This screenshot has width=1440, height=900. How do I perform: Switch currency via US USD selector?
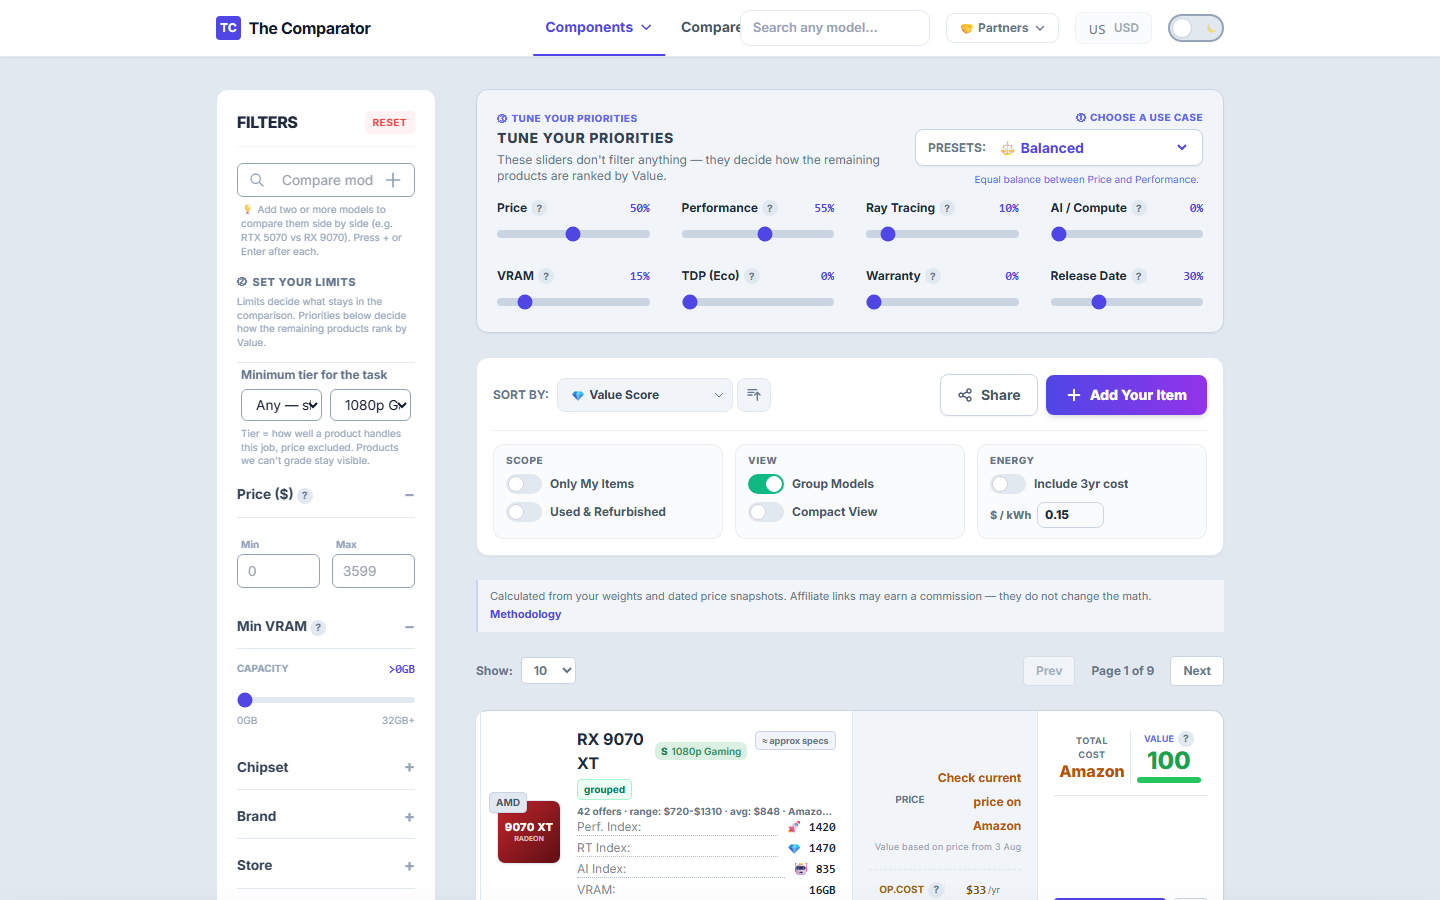point(1113,28)
